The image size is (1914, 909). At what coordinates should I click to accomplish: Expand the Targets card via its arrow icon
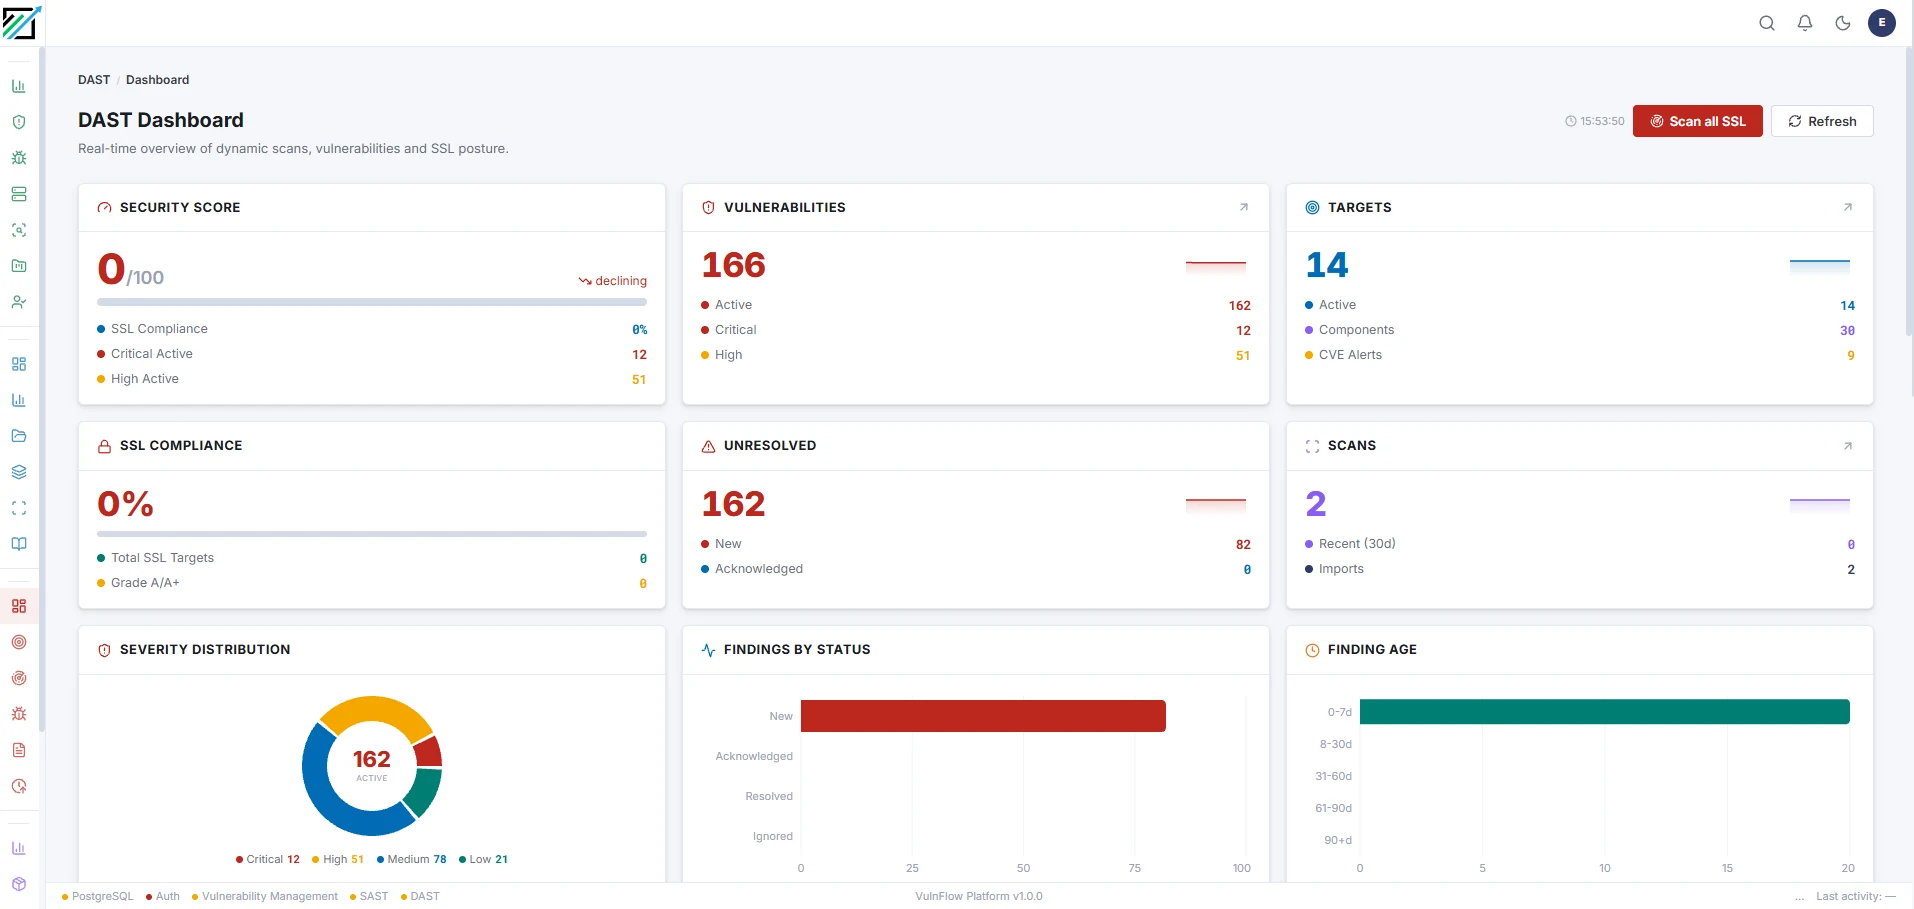1848,207
